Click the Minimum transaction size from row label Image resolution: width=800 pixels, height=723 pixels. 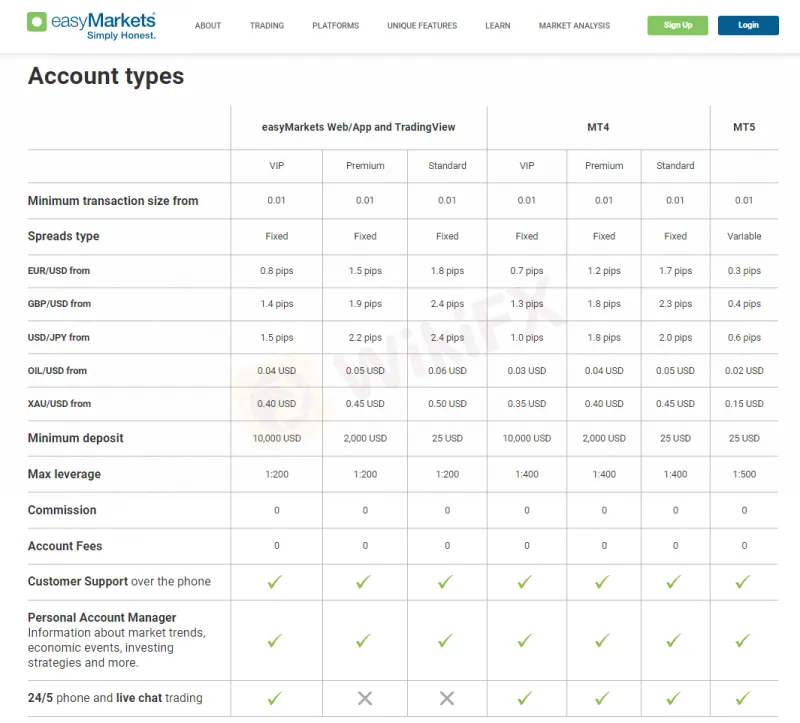pos(113,201)
